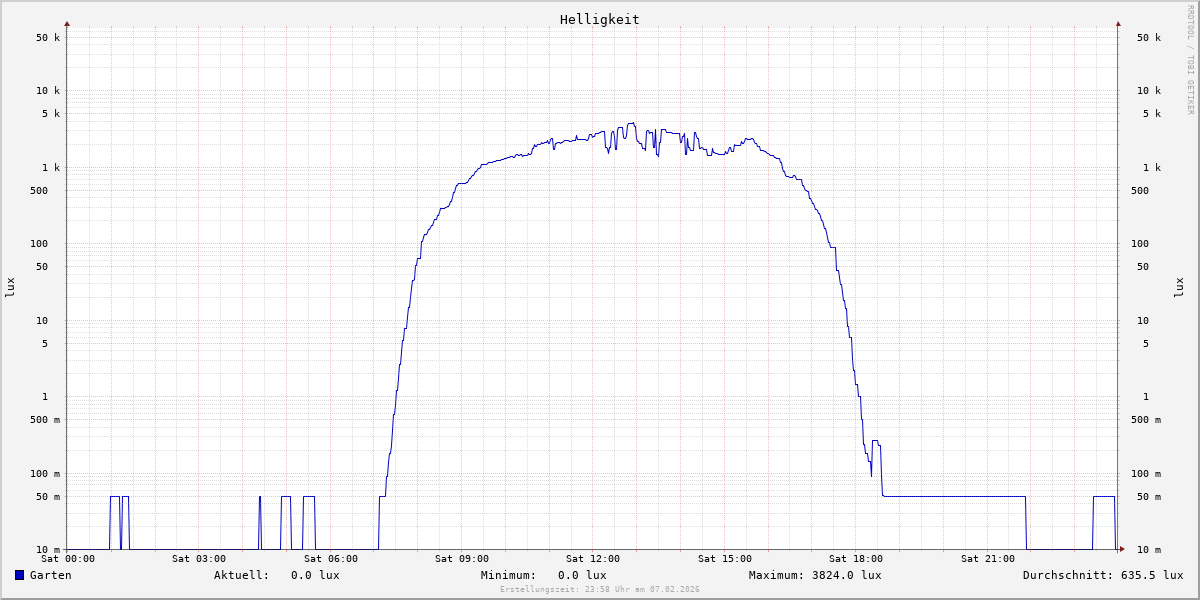Click the red arrowhead atop the left y-axis
The height and width of the screenshot is (600, 1200).
click(x=67, y=23)
